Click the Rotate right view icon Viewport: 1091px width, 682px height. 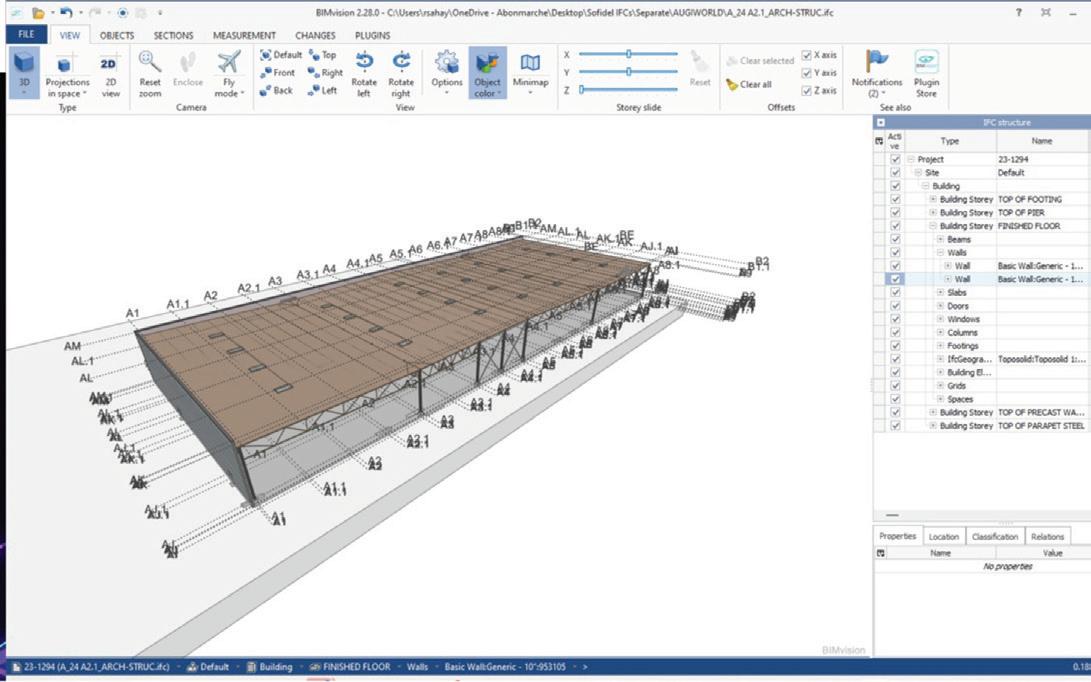(x=401, y=64)
